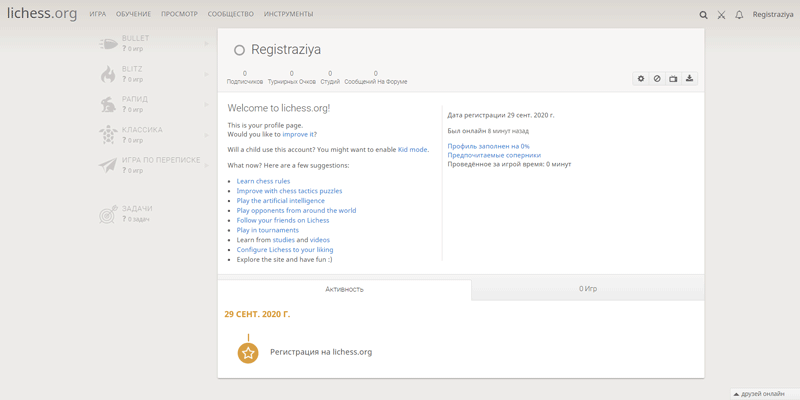Click the puzzles target icon

[x=108, y=215]
